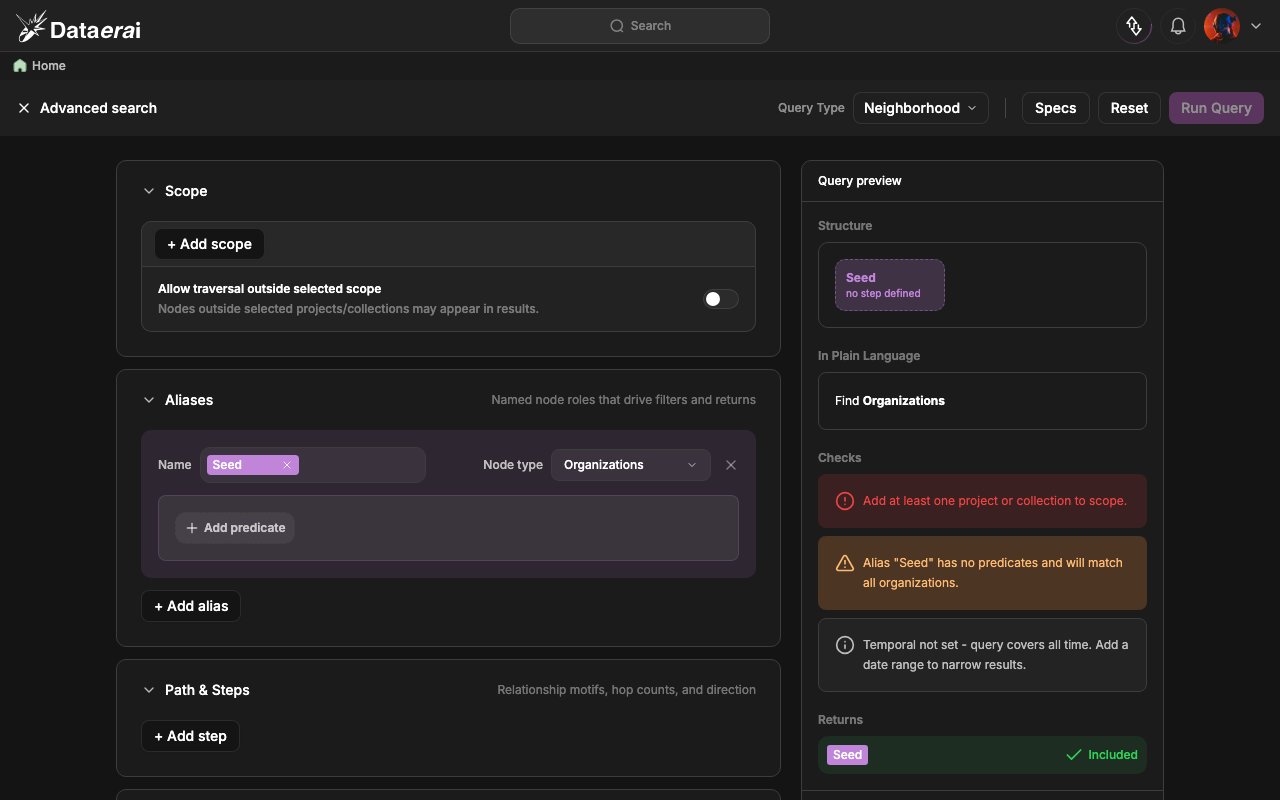1280x800 pixels.
Task: Click 'Temporal not set' info message
Action: [x=996, y=655]
